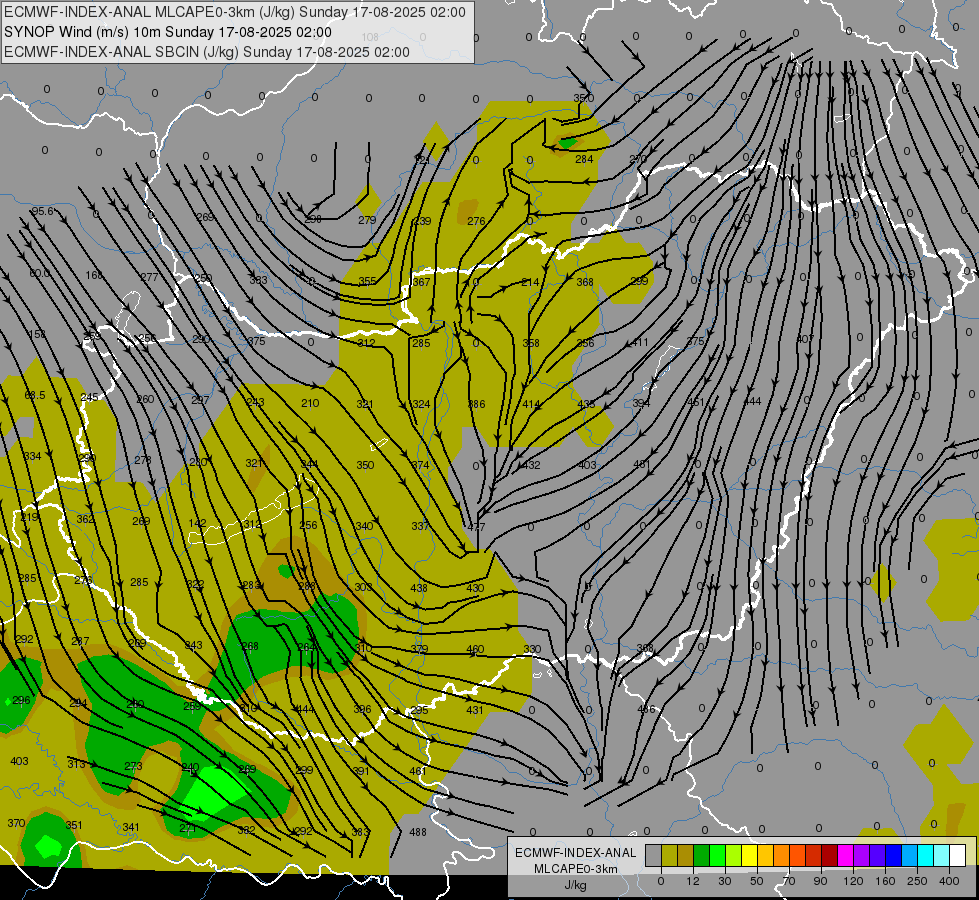Click the map value '477'
The image size is (979, 900).
point(476,527)
